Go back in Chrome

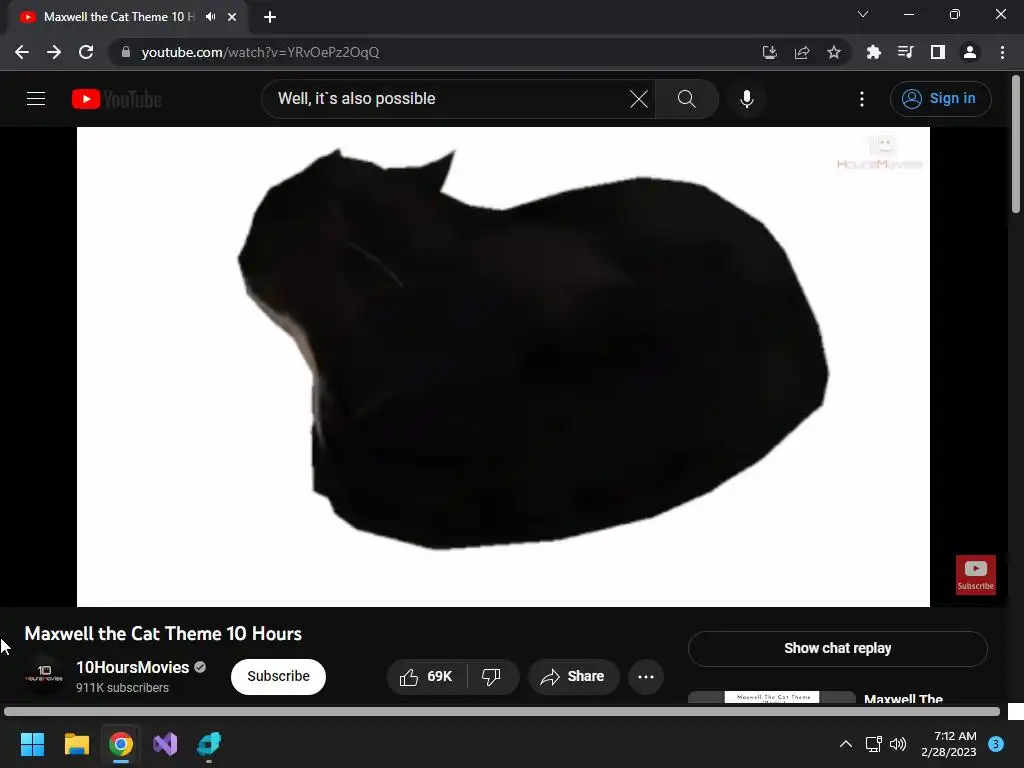pos(22,52)
